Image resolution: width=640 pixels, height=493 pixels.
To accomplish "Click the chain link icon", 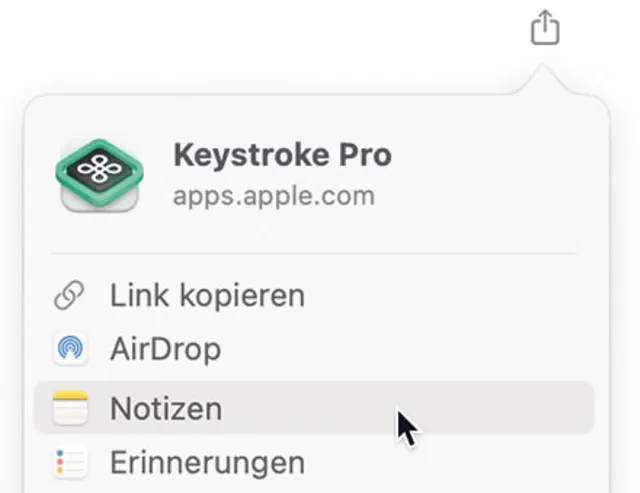I will (x=70, y=296).
